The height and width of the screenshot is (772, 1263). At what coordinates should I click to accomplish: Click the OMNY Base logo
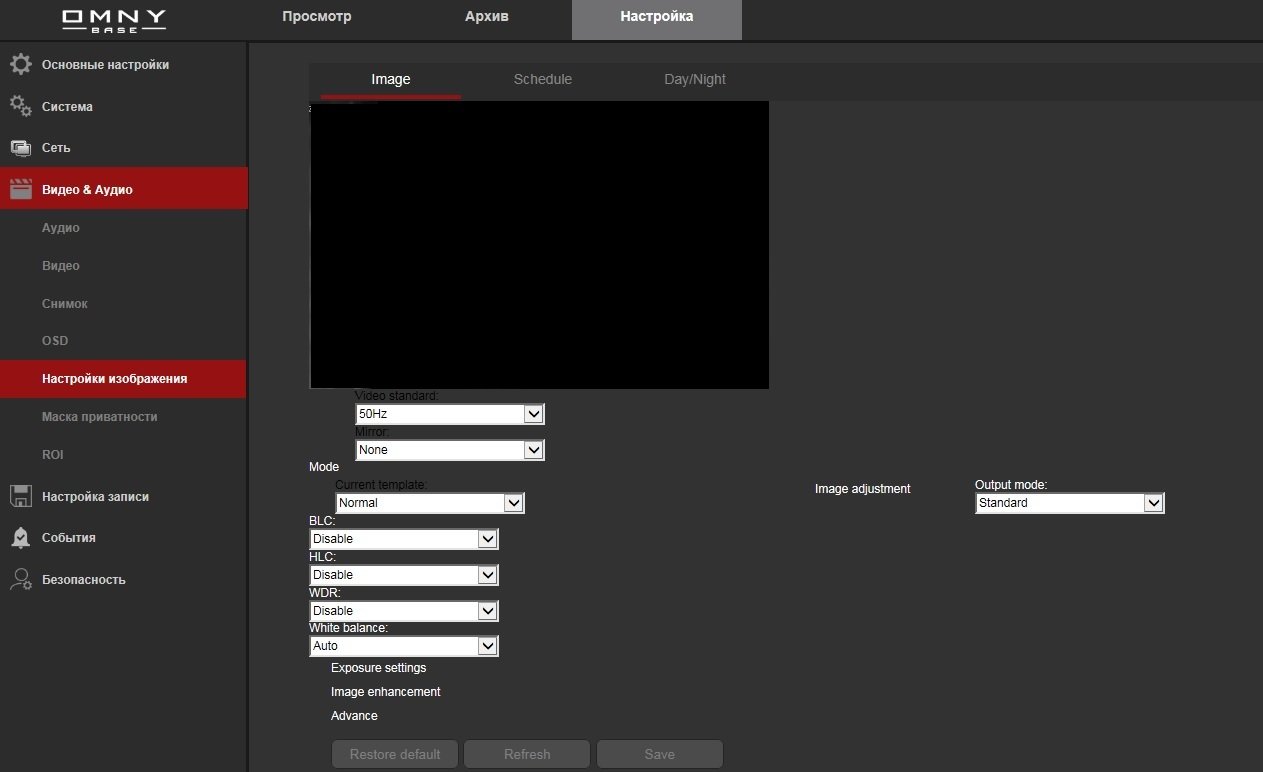point(114,20)
